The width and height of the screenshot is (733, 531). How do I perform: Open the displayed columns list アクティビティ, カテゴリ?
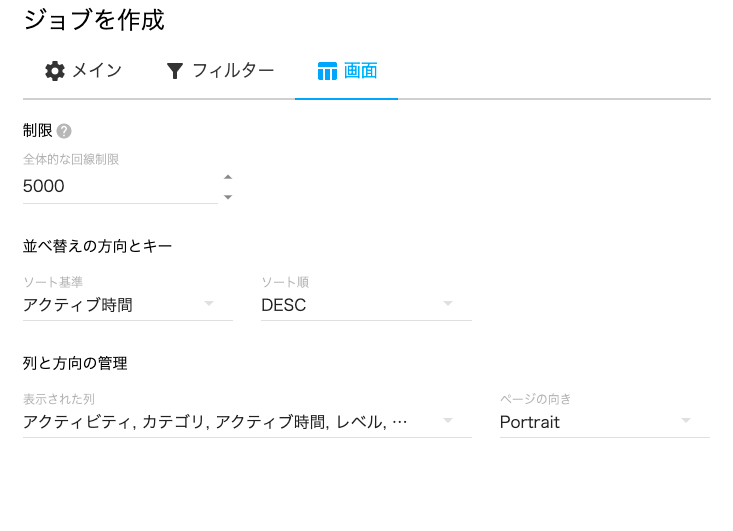(x=215, y=422)
